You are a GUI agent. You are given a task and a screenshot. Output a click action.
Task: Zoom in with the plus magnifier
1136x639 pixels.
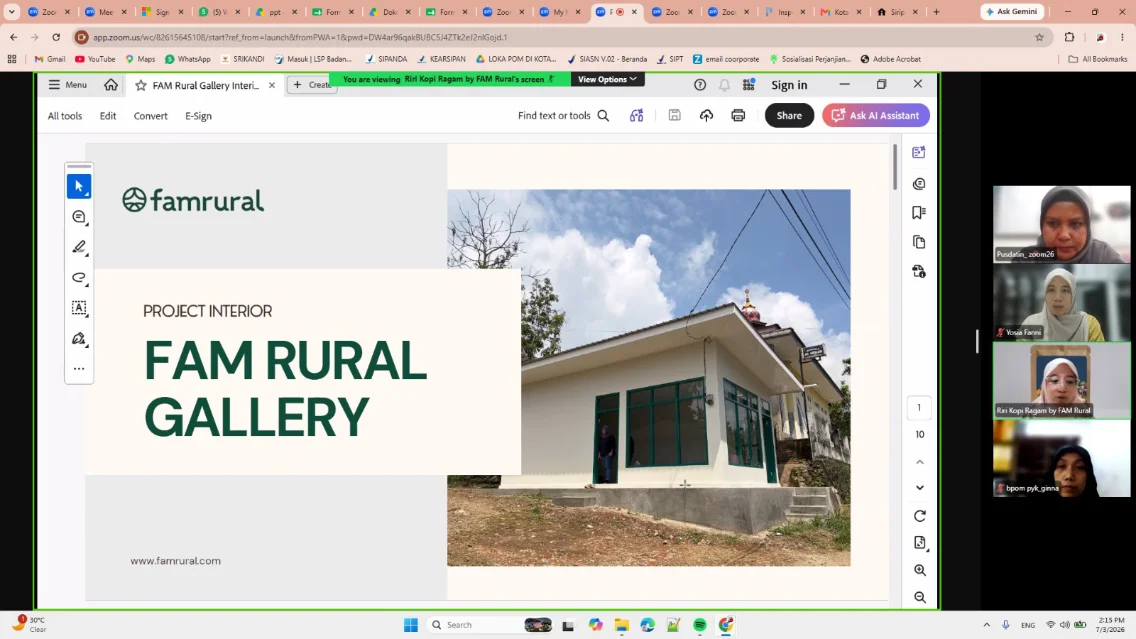coord(920,570)
